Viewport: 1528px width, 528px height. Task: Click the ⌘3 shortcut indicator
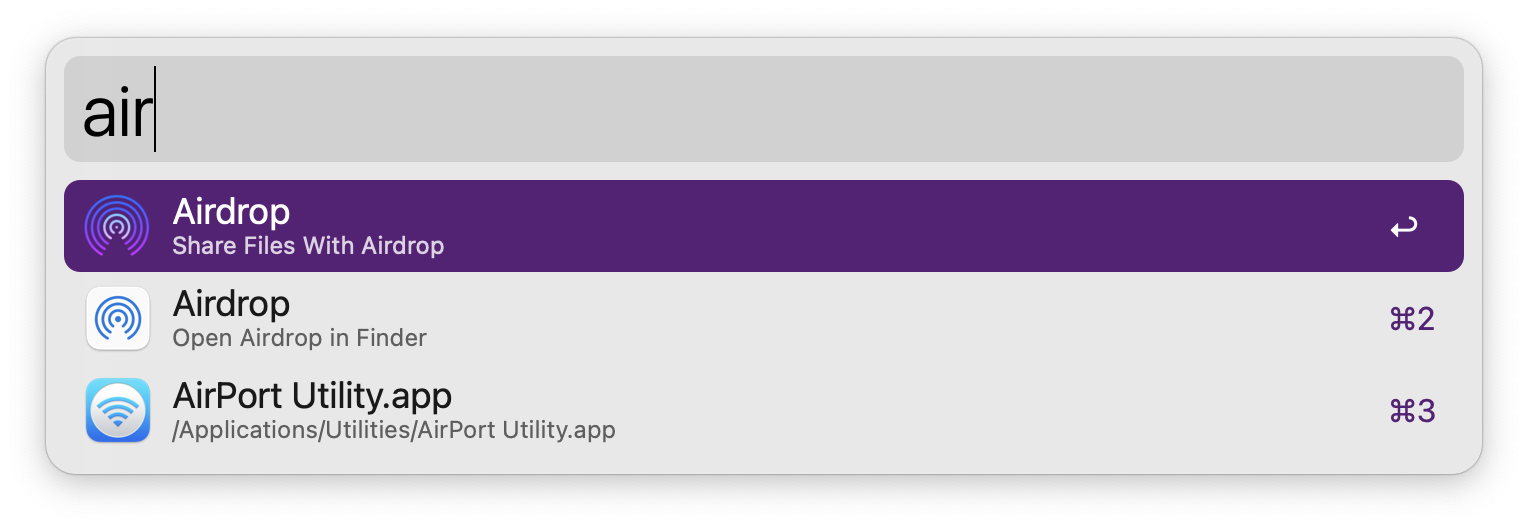1412,411
